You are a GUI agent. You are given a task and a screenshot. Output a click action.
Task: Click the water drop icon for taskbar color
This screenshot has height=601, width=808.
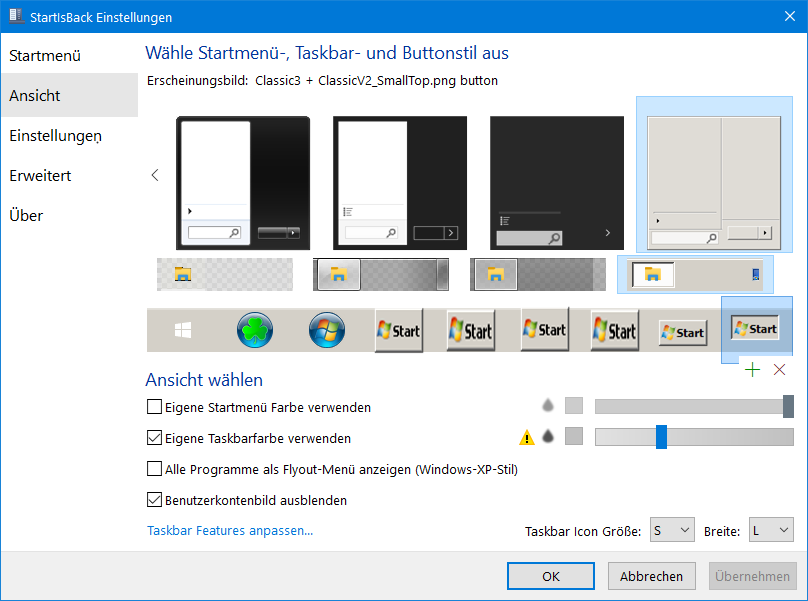click(548, 437)
